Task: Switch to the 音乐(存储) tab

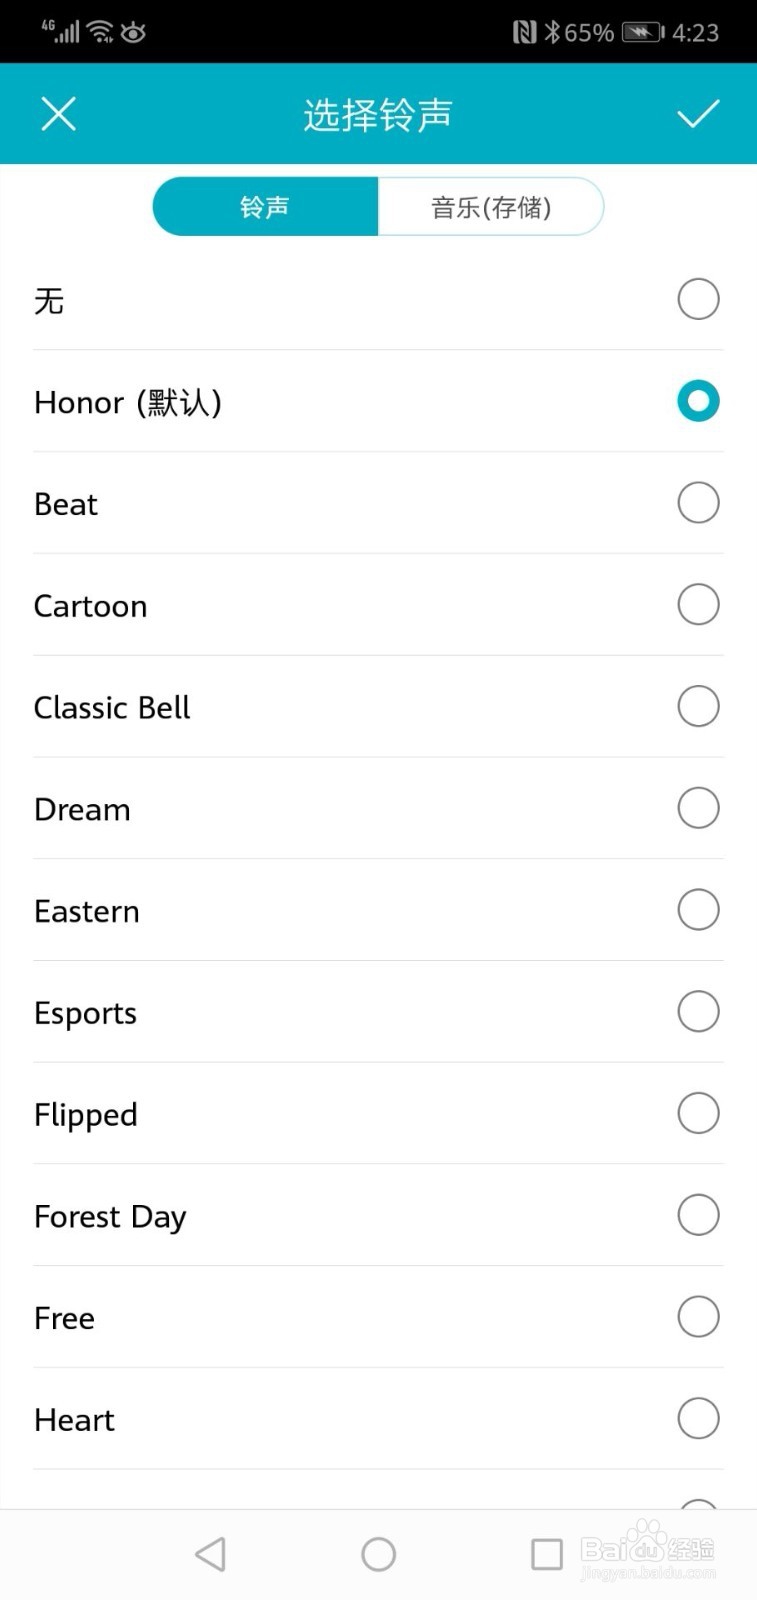Action: pos(490,207)
